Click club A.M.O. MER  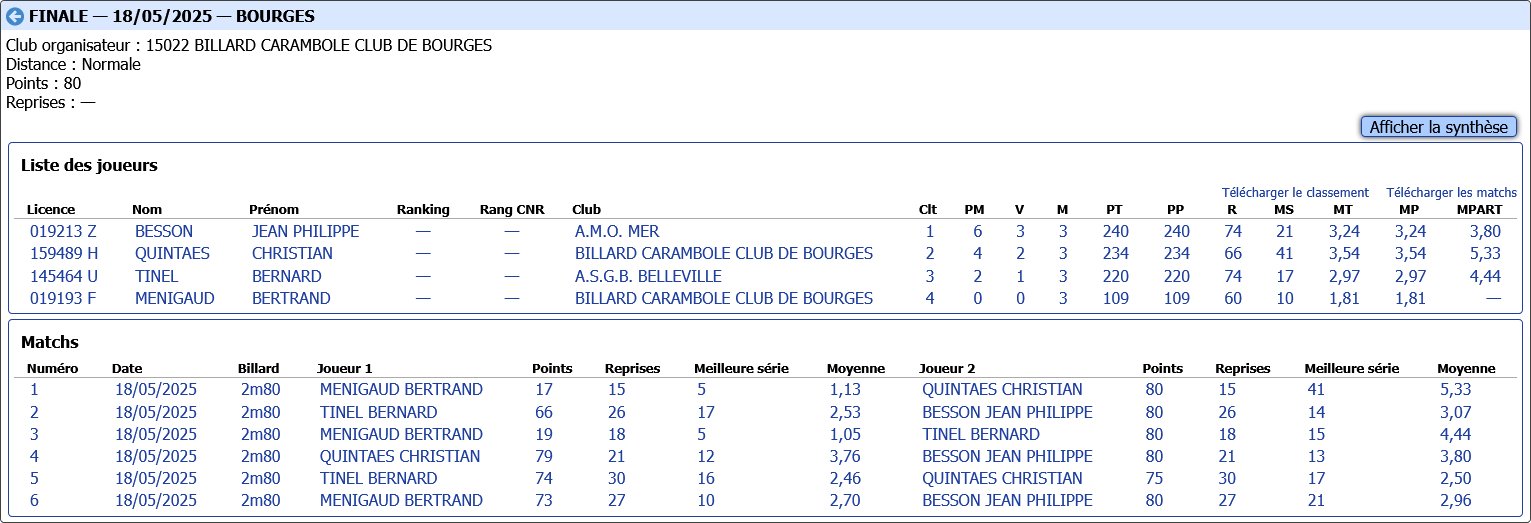tap(617, 231)
